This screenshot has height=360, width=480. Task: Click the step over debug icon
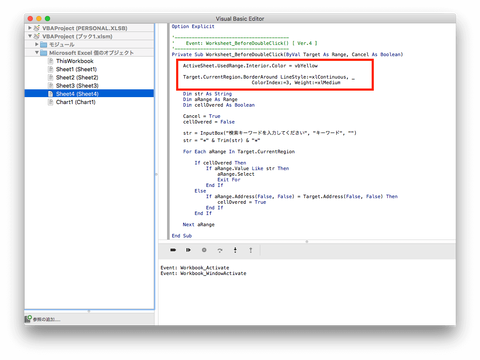[x=220, y=250]
